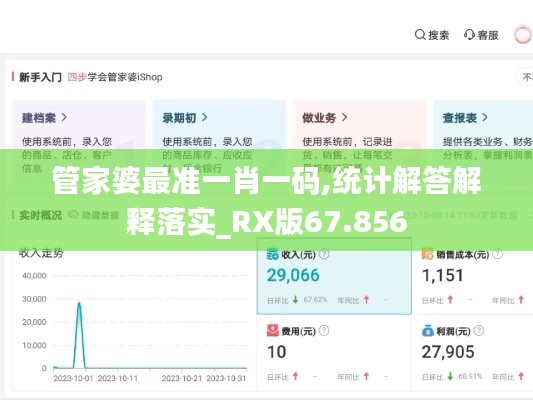Click the 利润 money bag icon
The height and width of the screenshot is (400, 533).
click(x=427, y=331)
